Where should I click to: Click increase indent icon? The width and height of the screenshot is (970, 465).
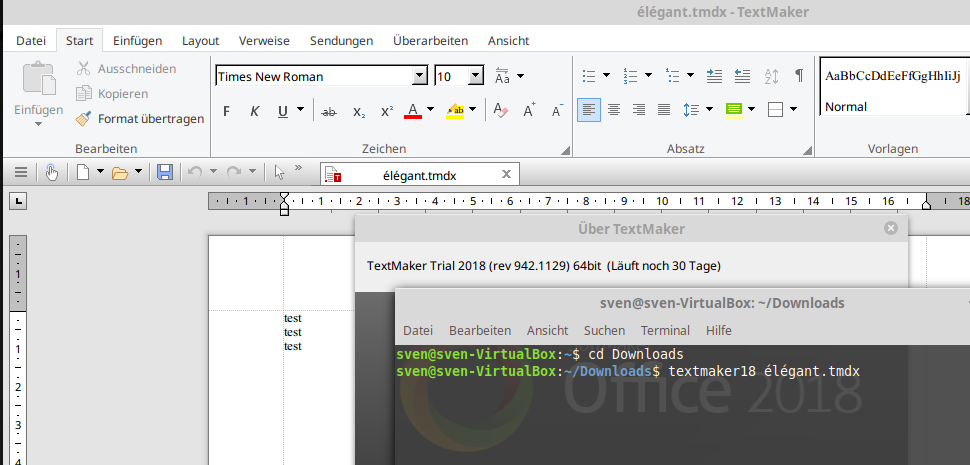[x=715, y=76]
